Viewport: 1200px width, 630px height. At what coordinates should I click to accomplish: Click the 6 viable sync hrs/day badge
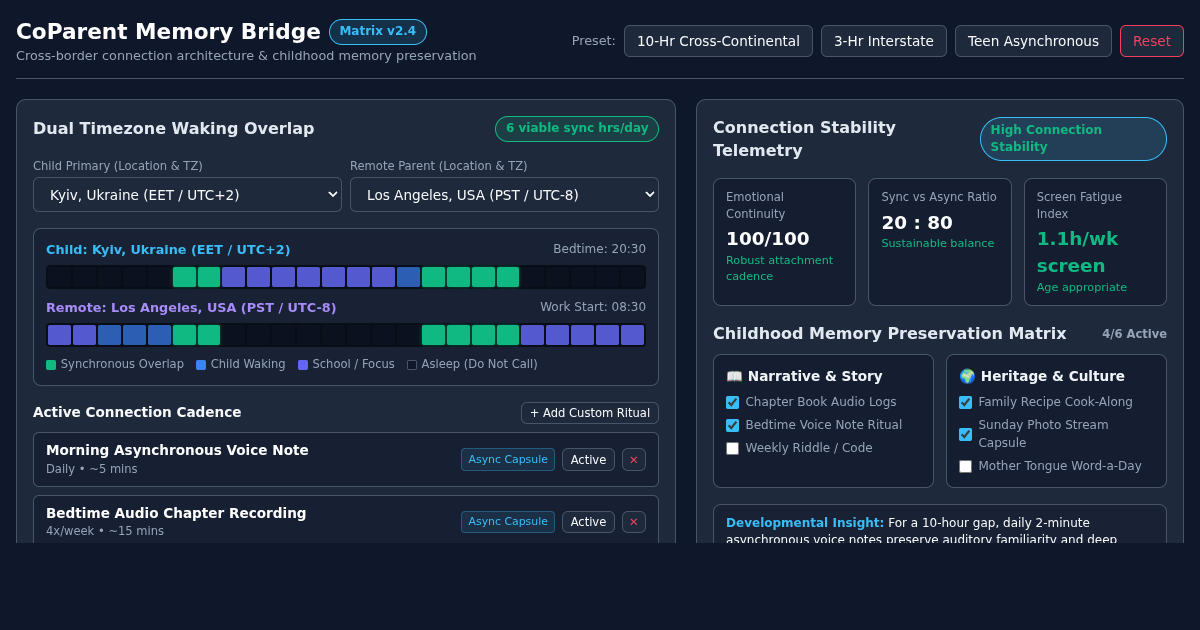point(577,129)
